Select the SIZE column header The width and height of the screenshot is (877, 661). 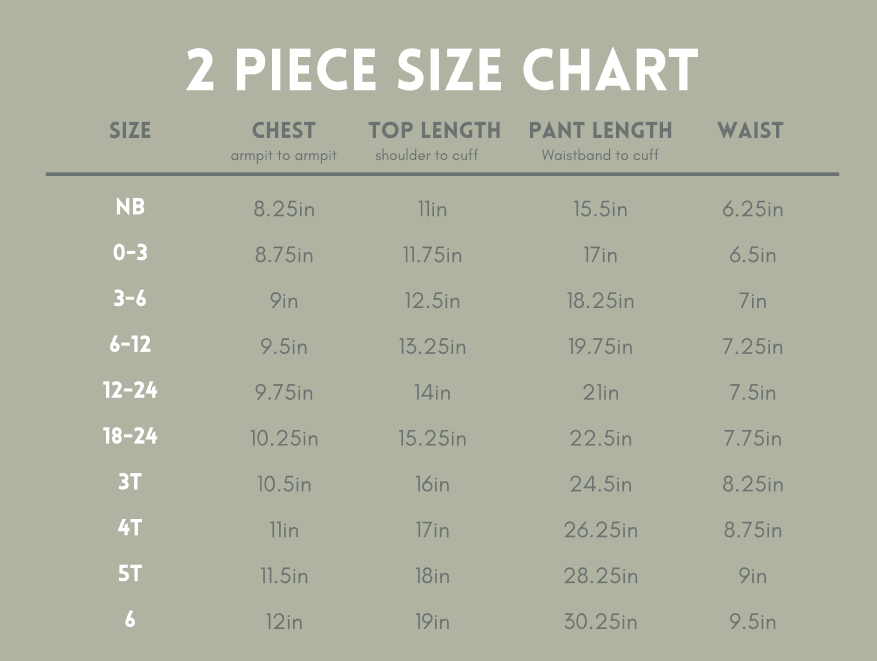[130, 131]
